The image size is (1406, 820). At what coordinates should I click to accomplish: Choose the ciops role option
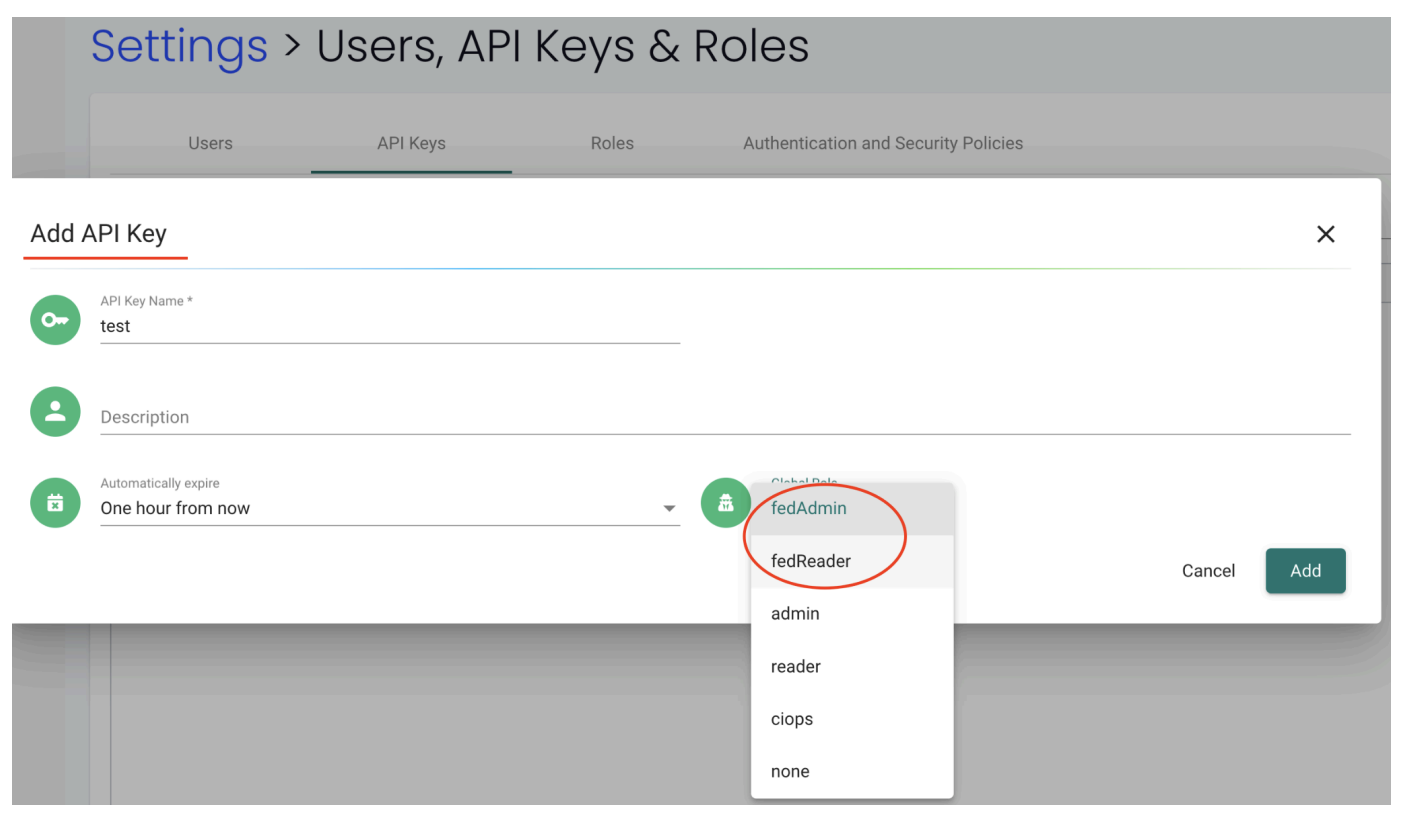tap(852, 719)
